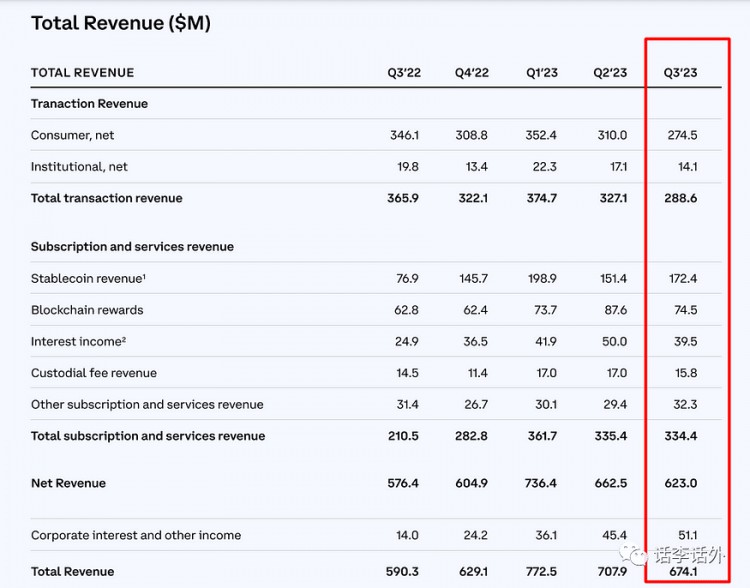Click total transaction value 374.7
The width and height of the screenshot is (750, 588).
[541, 199]
